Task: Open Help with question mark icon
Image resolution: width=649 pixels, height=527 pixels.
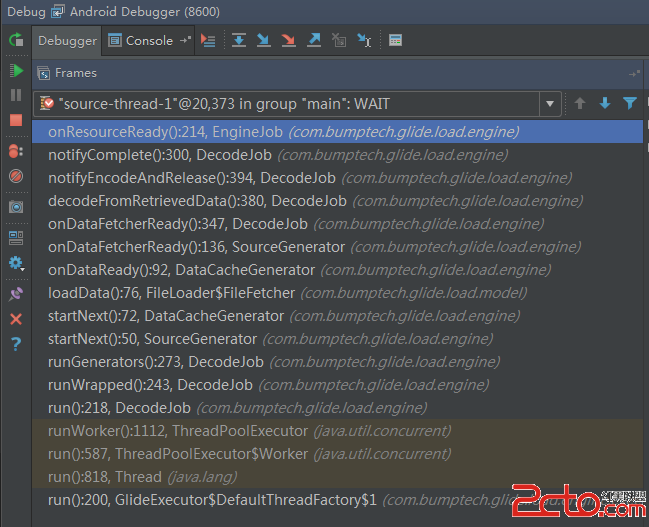Action: pos(16,344)
